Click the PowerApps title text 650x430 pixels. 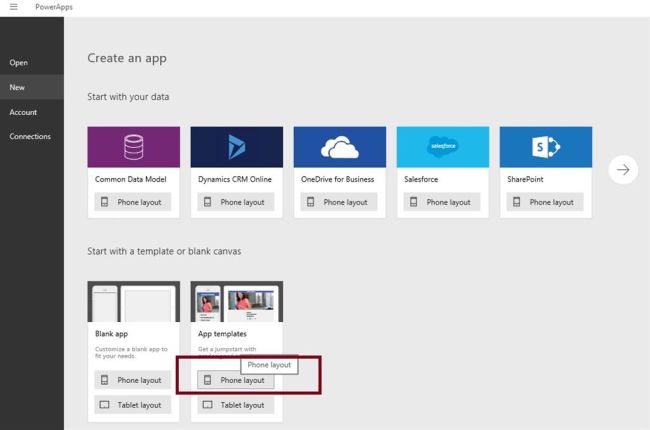coord(54,7)
